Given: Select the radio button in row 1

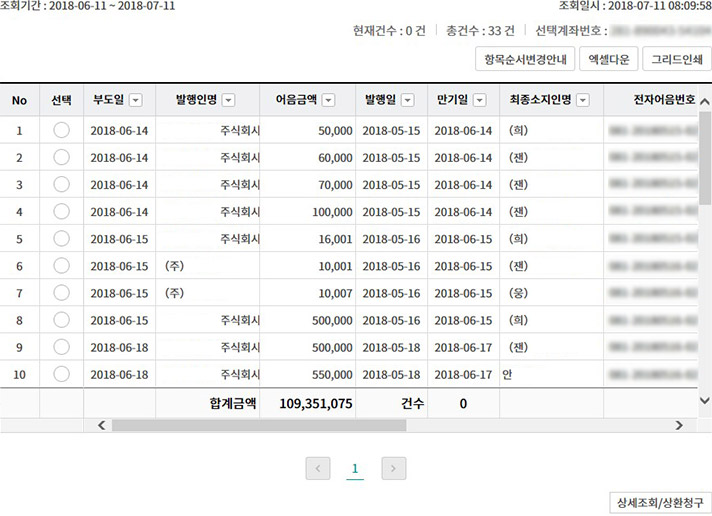Looking at the screenshot, I should pyautogui.click(x=61, y=130).
